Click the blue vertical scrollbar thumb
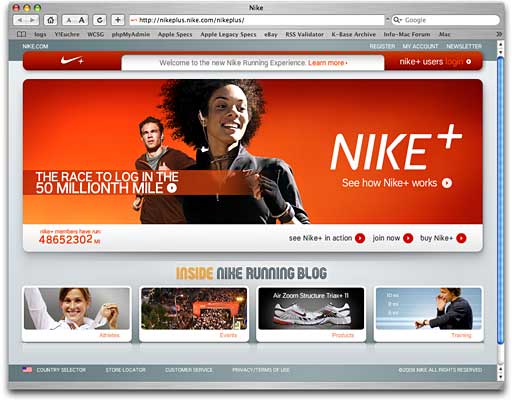512x400 pixels. click(500, 200)
